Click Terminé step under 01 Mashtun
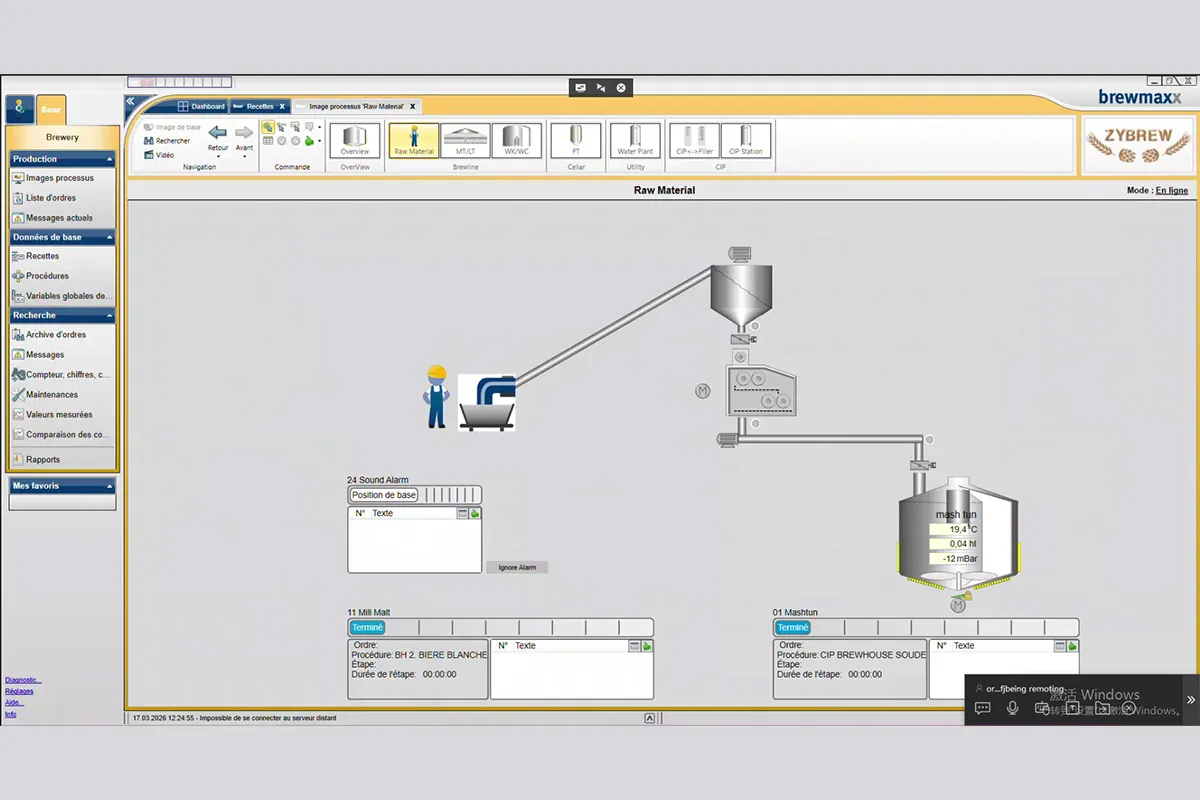The height and width of the screenshot is (800, 1200). [x=793, y=628]
